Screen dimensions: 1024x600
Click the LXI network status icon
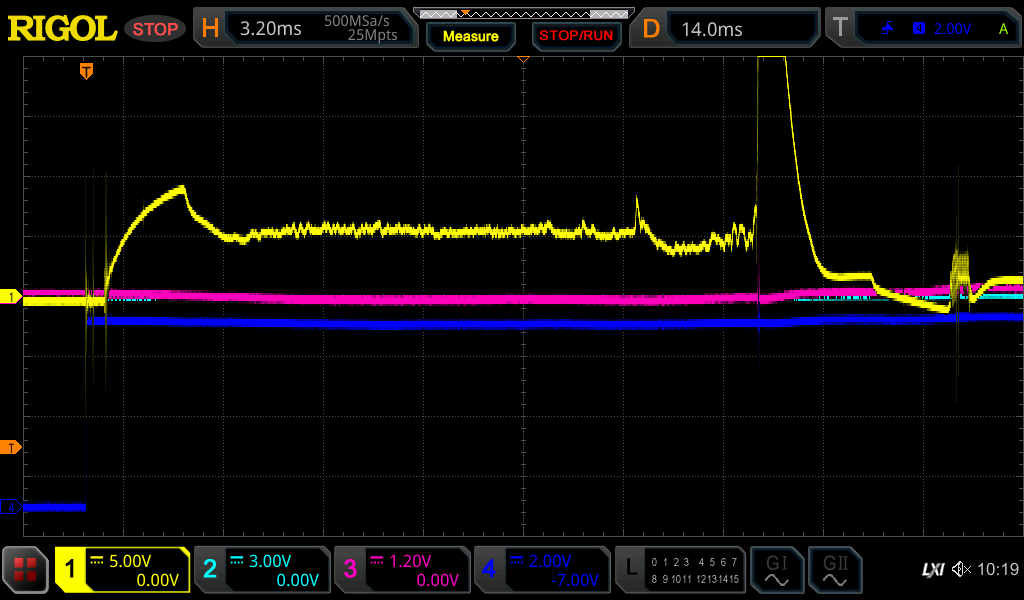(x=932, y=570)
